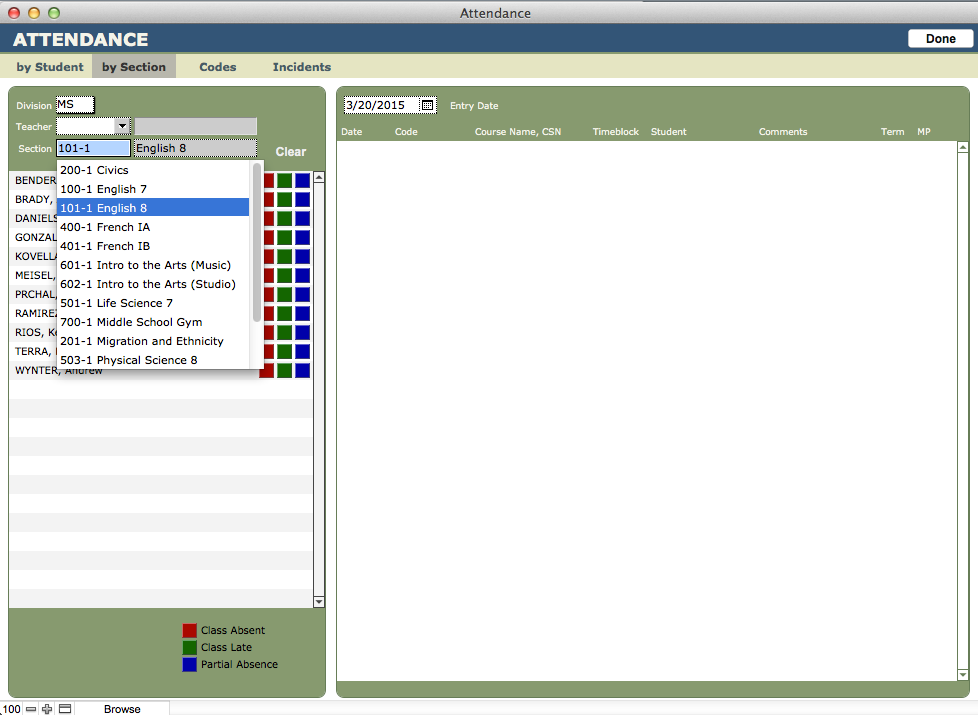Switch to the by Student tab
Image resolution: width=978 pixels, height=715 pixels.
point(50,67)
